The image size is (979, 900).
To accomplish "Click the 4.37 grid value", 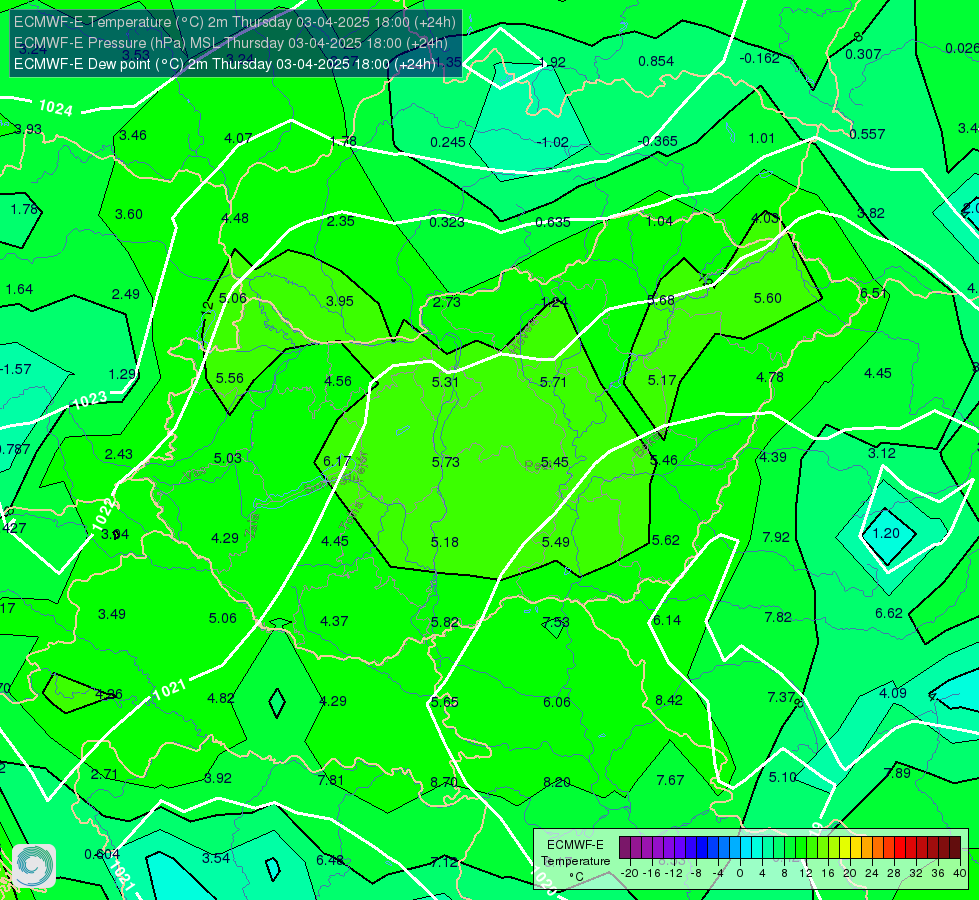I will (x=334, y=621).
